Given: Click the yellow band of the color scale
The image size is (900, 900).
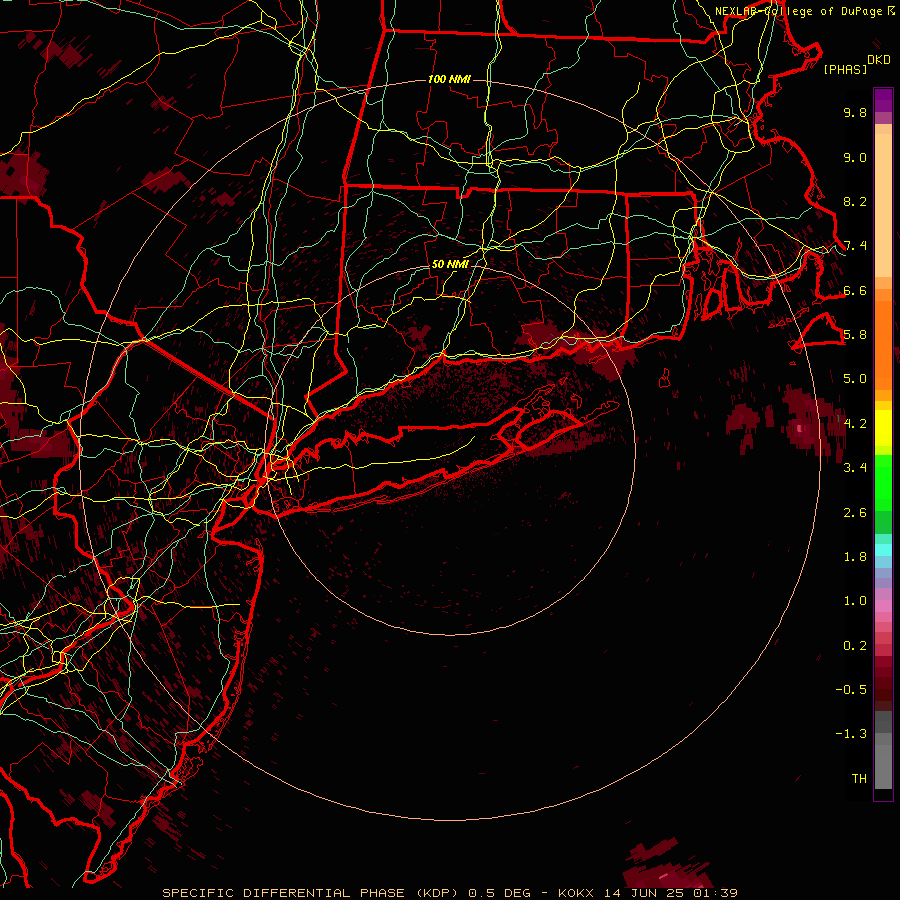Looking at the screenshot, I should tap(883, 428).
